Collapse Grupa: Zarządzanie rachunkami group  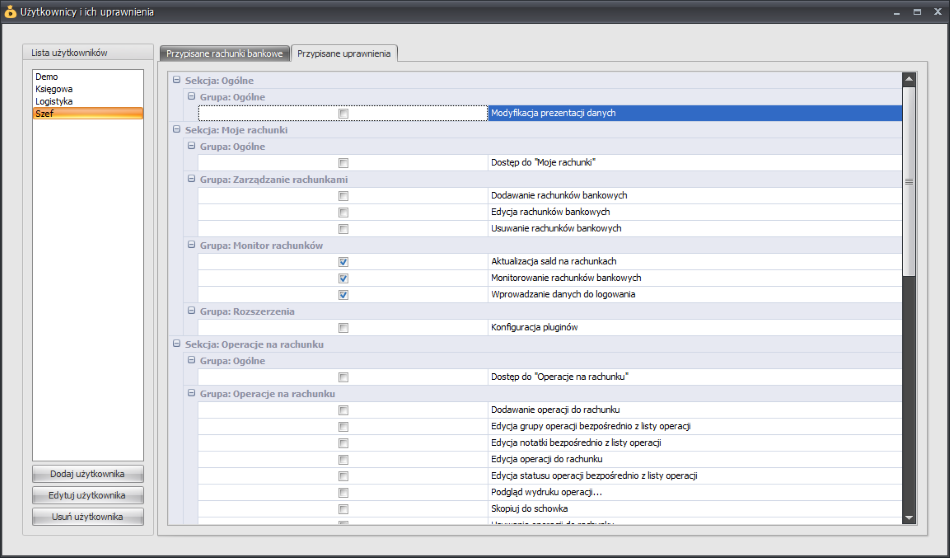point(191,179)
